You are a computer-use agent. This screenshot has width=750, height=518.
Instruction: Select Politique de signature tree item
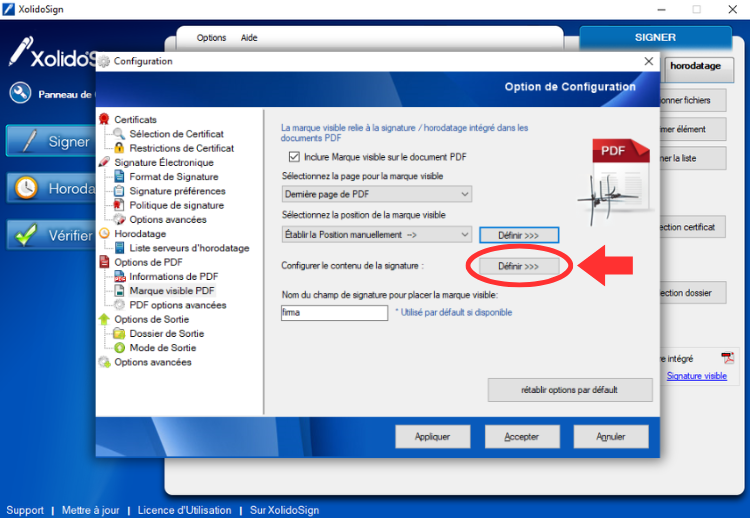coord(176,205)
